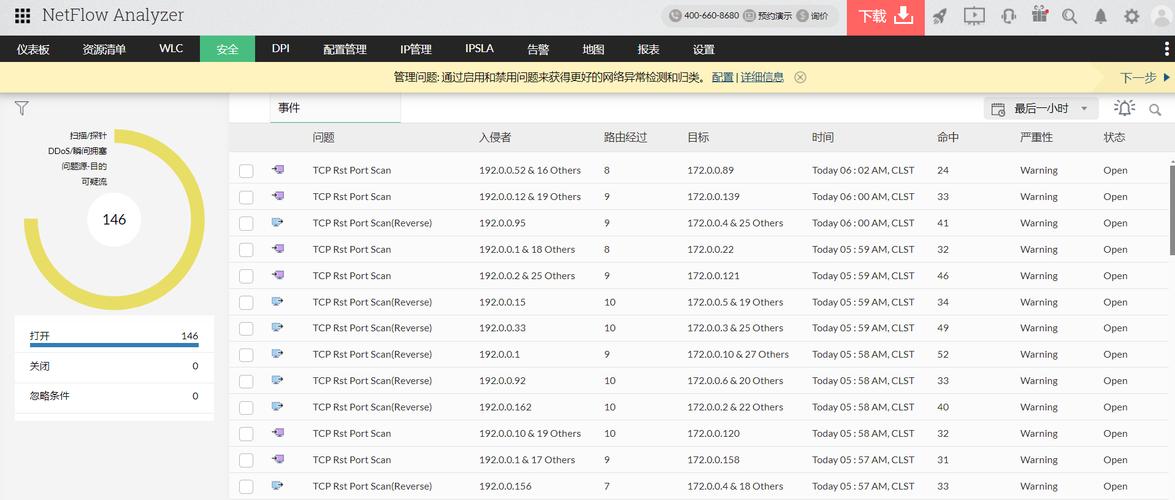Click the red 下载 download button
The height and width of the screenshot is (500, 1175).
pos(885,17)
